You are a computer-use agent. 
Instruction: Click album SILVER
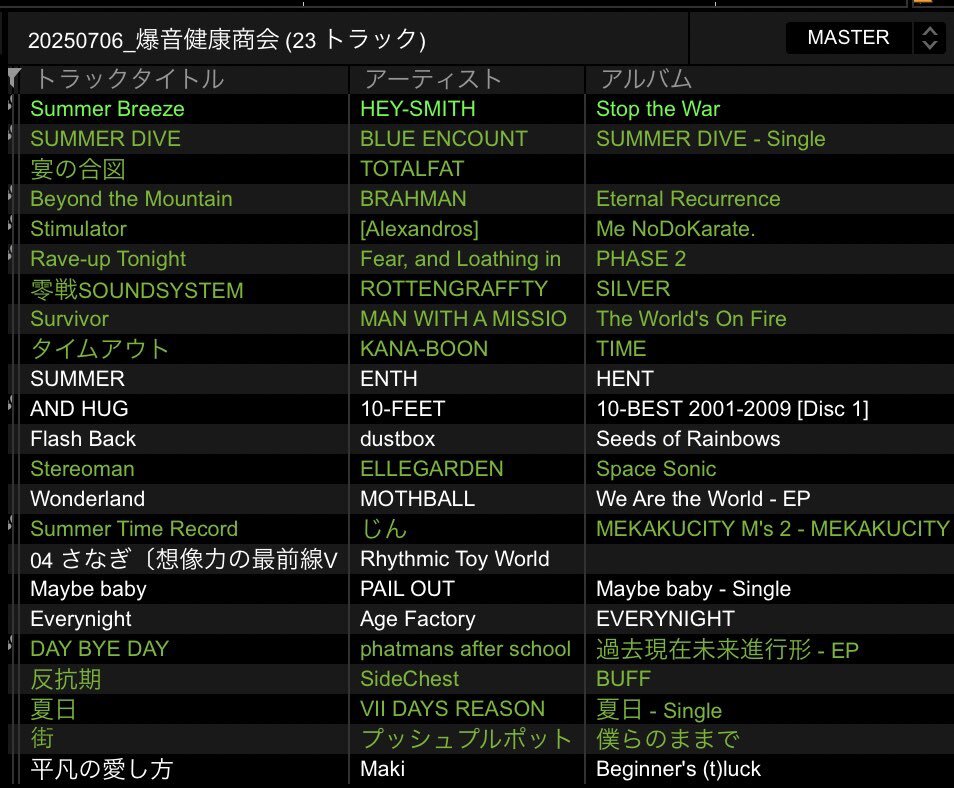633,288
